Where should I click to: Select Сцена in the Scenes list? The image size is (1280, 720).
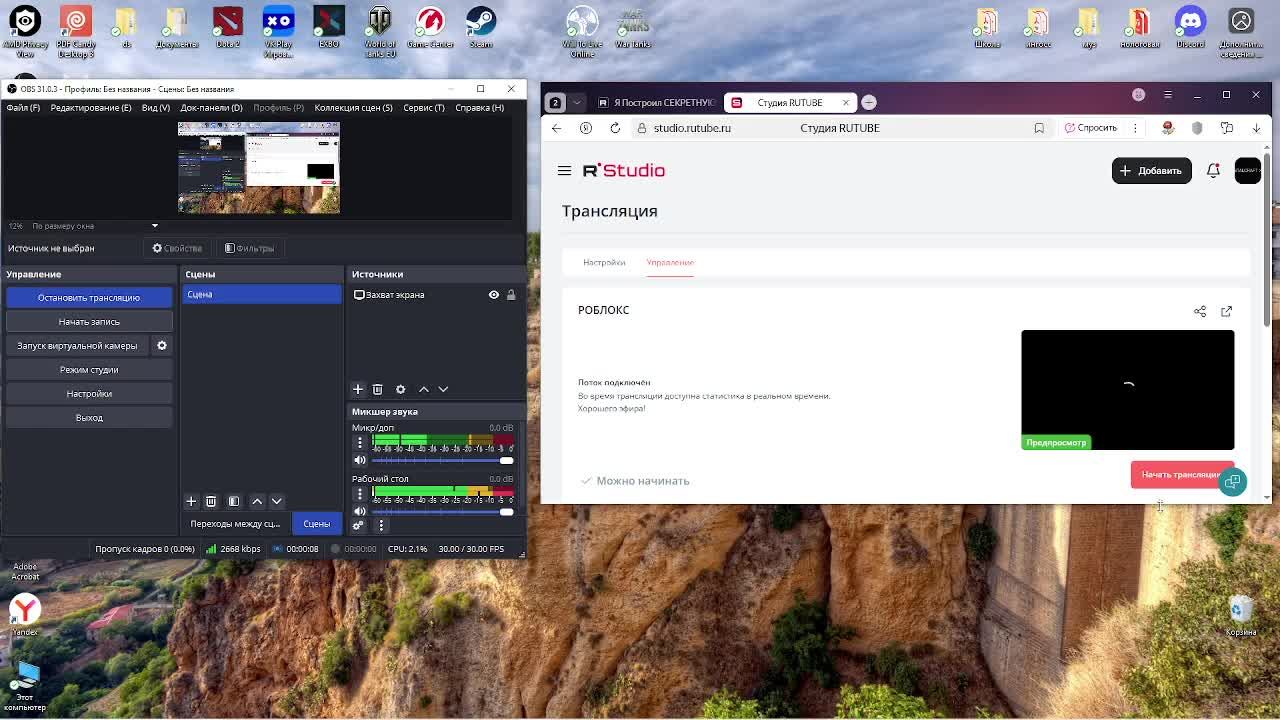coord(262,295)
